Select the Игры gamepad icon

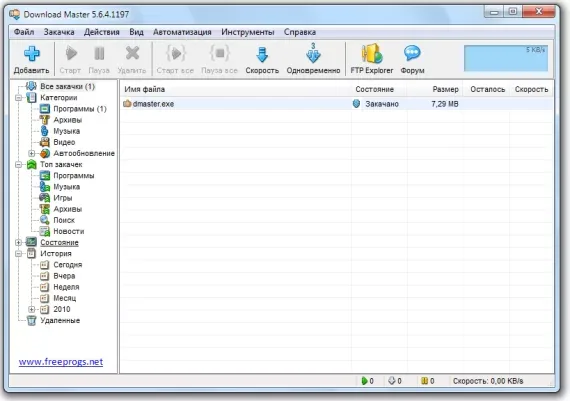44,197
